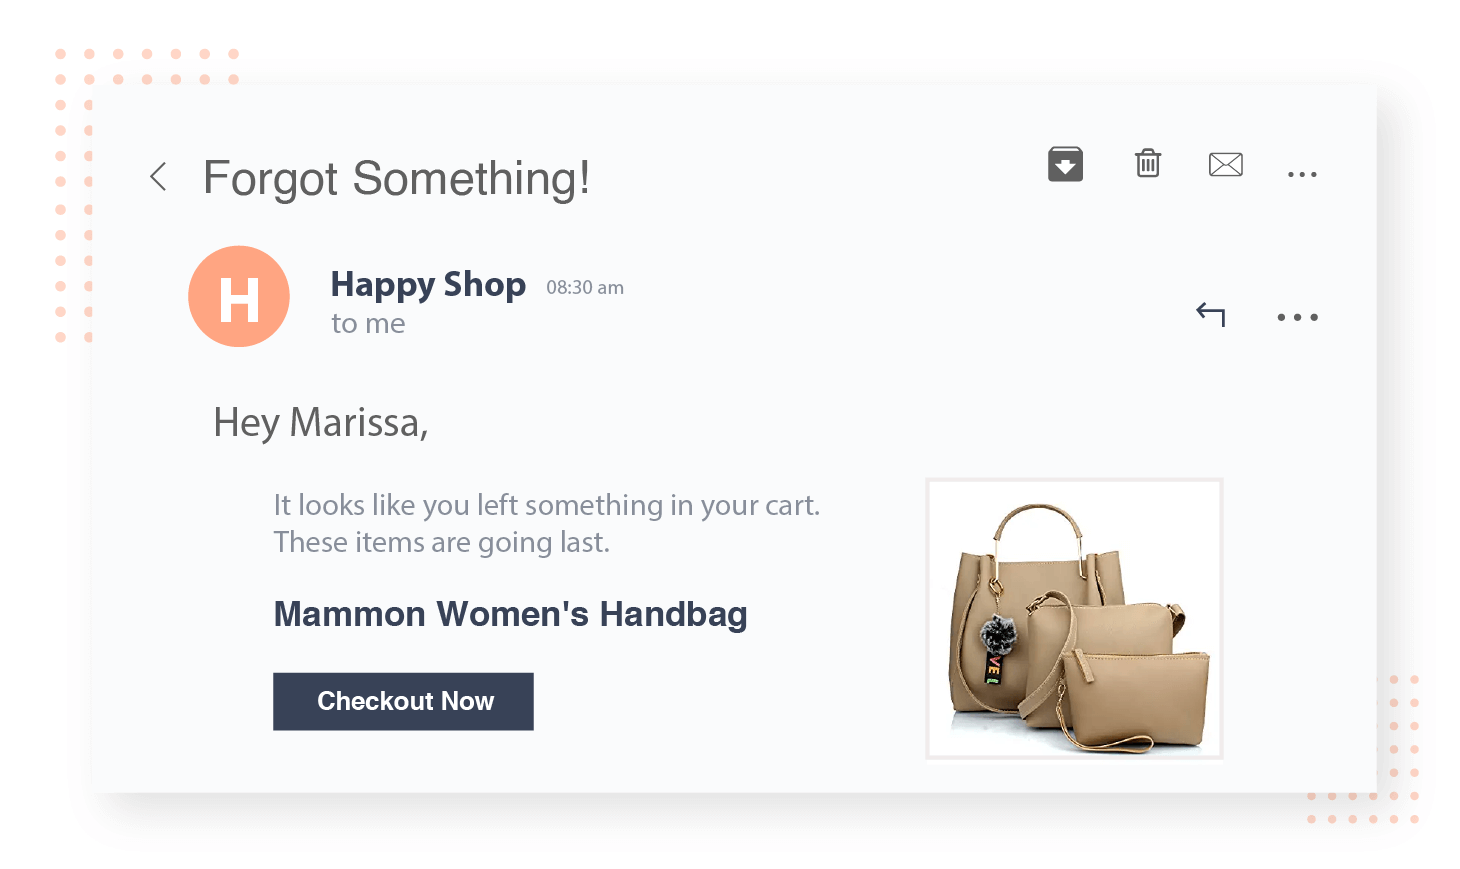Click the "left something in your cart" sentence
The width and height of the screenshot is (1460, 869).
(547, 505)
